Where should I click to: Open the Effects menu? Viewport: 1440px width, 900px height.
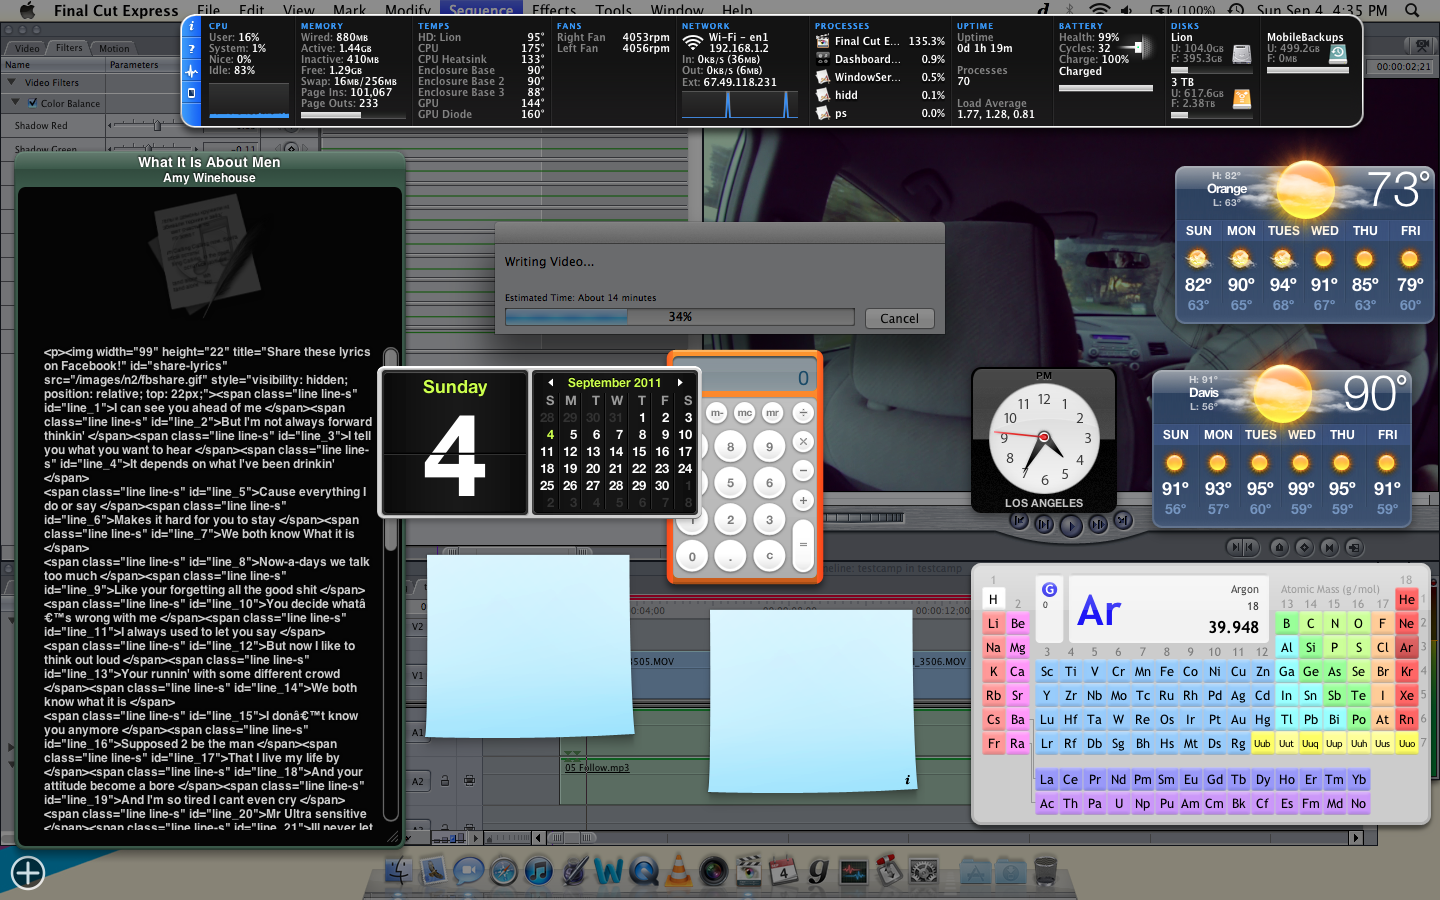click(554, 10)
